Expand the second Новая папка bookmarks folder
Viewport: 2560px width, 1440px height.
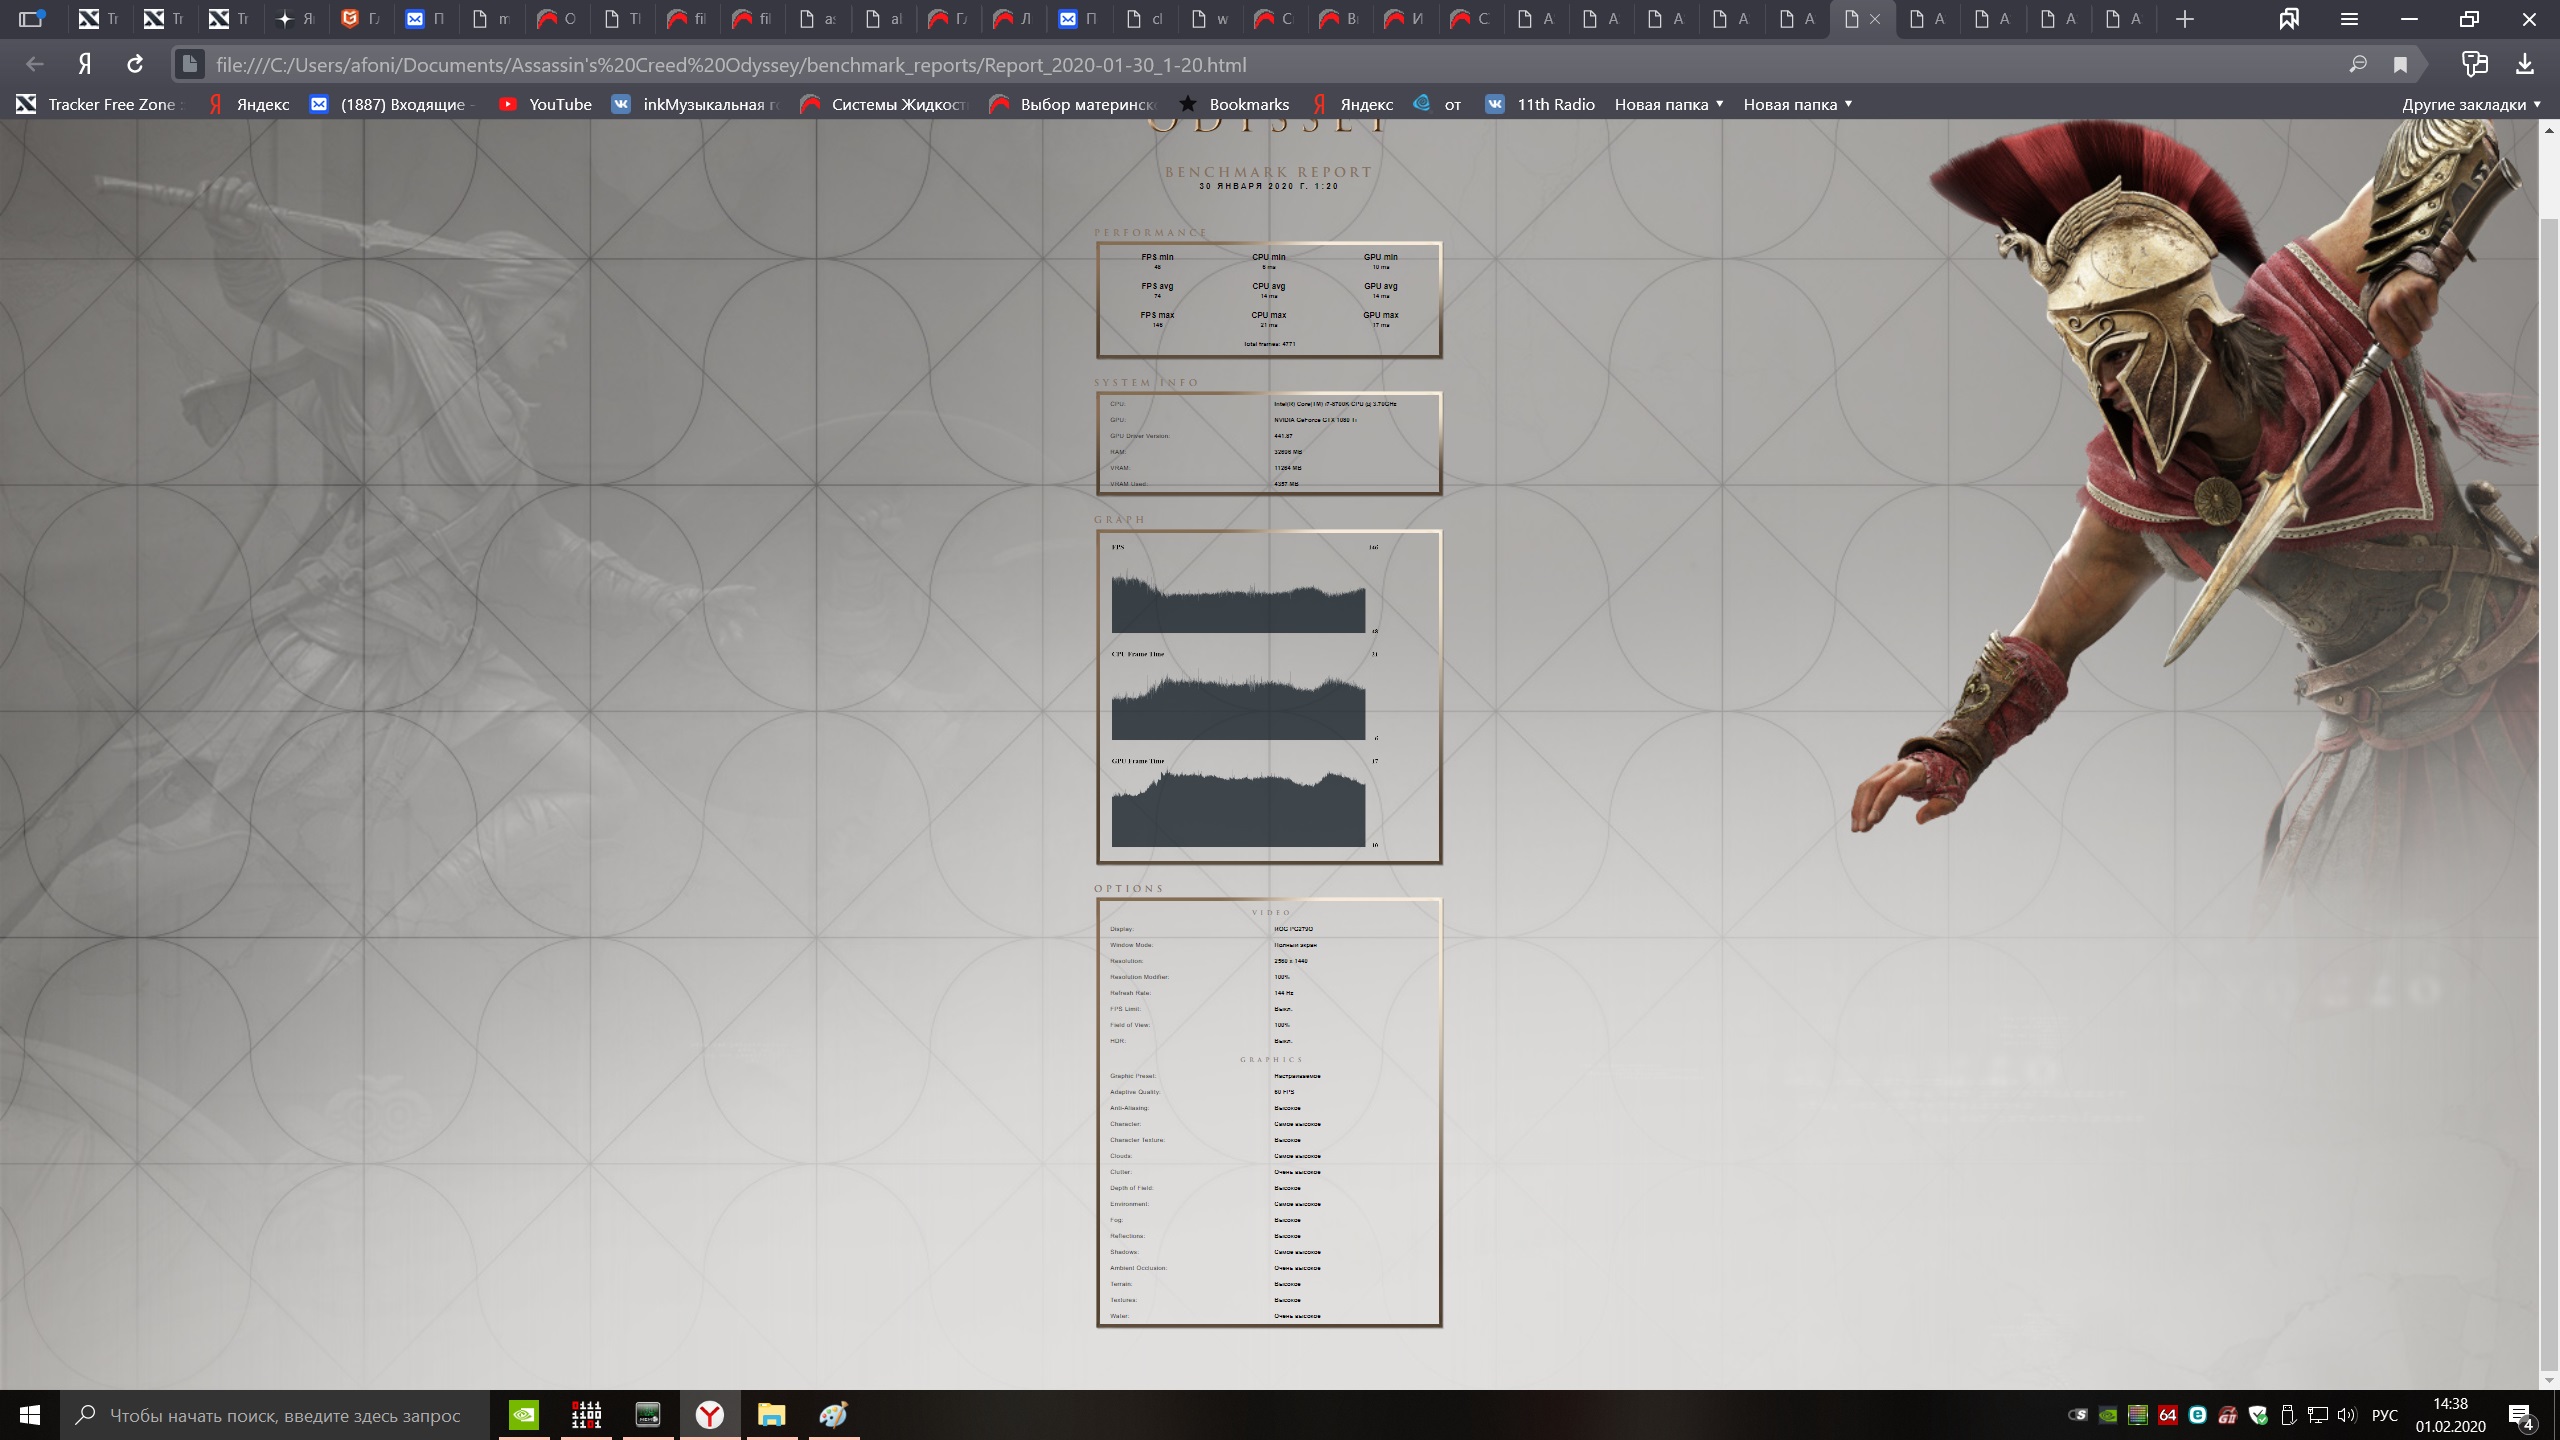click(x=1798, y=104)
